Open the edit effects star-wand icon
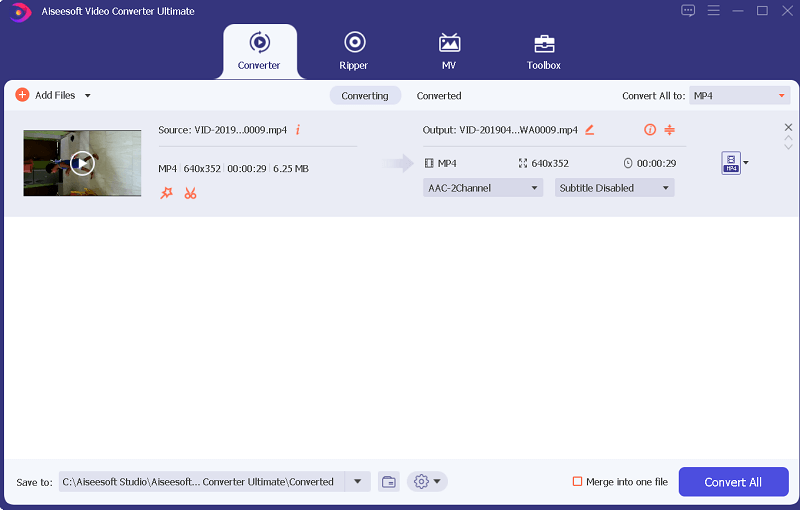This screenshot has width=800, height=510. (x=167, y=192)
